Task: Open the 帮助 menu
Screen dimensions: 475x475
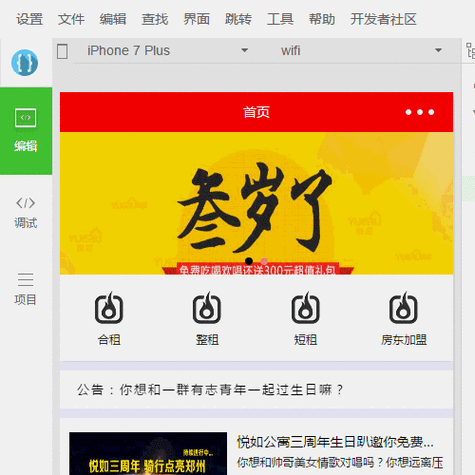Action: pos(322,19)
